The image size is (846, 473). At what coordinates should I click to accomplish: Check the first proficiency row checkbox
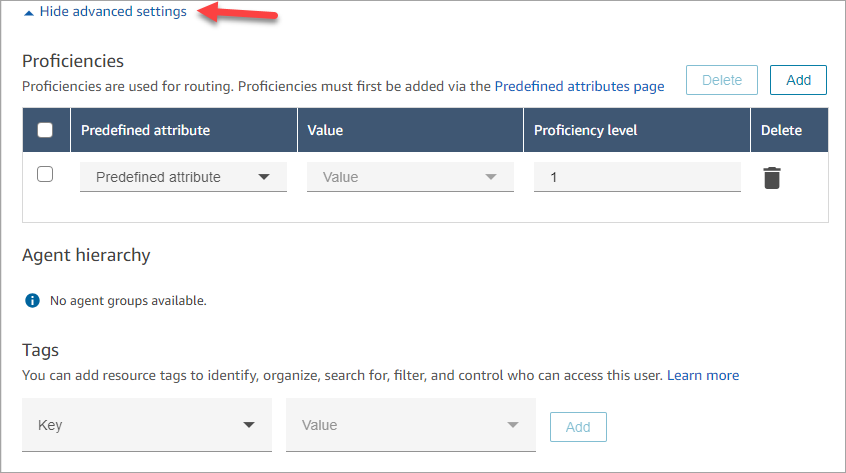tap(45, 175)
